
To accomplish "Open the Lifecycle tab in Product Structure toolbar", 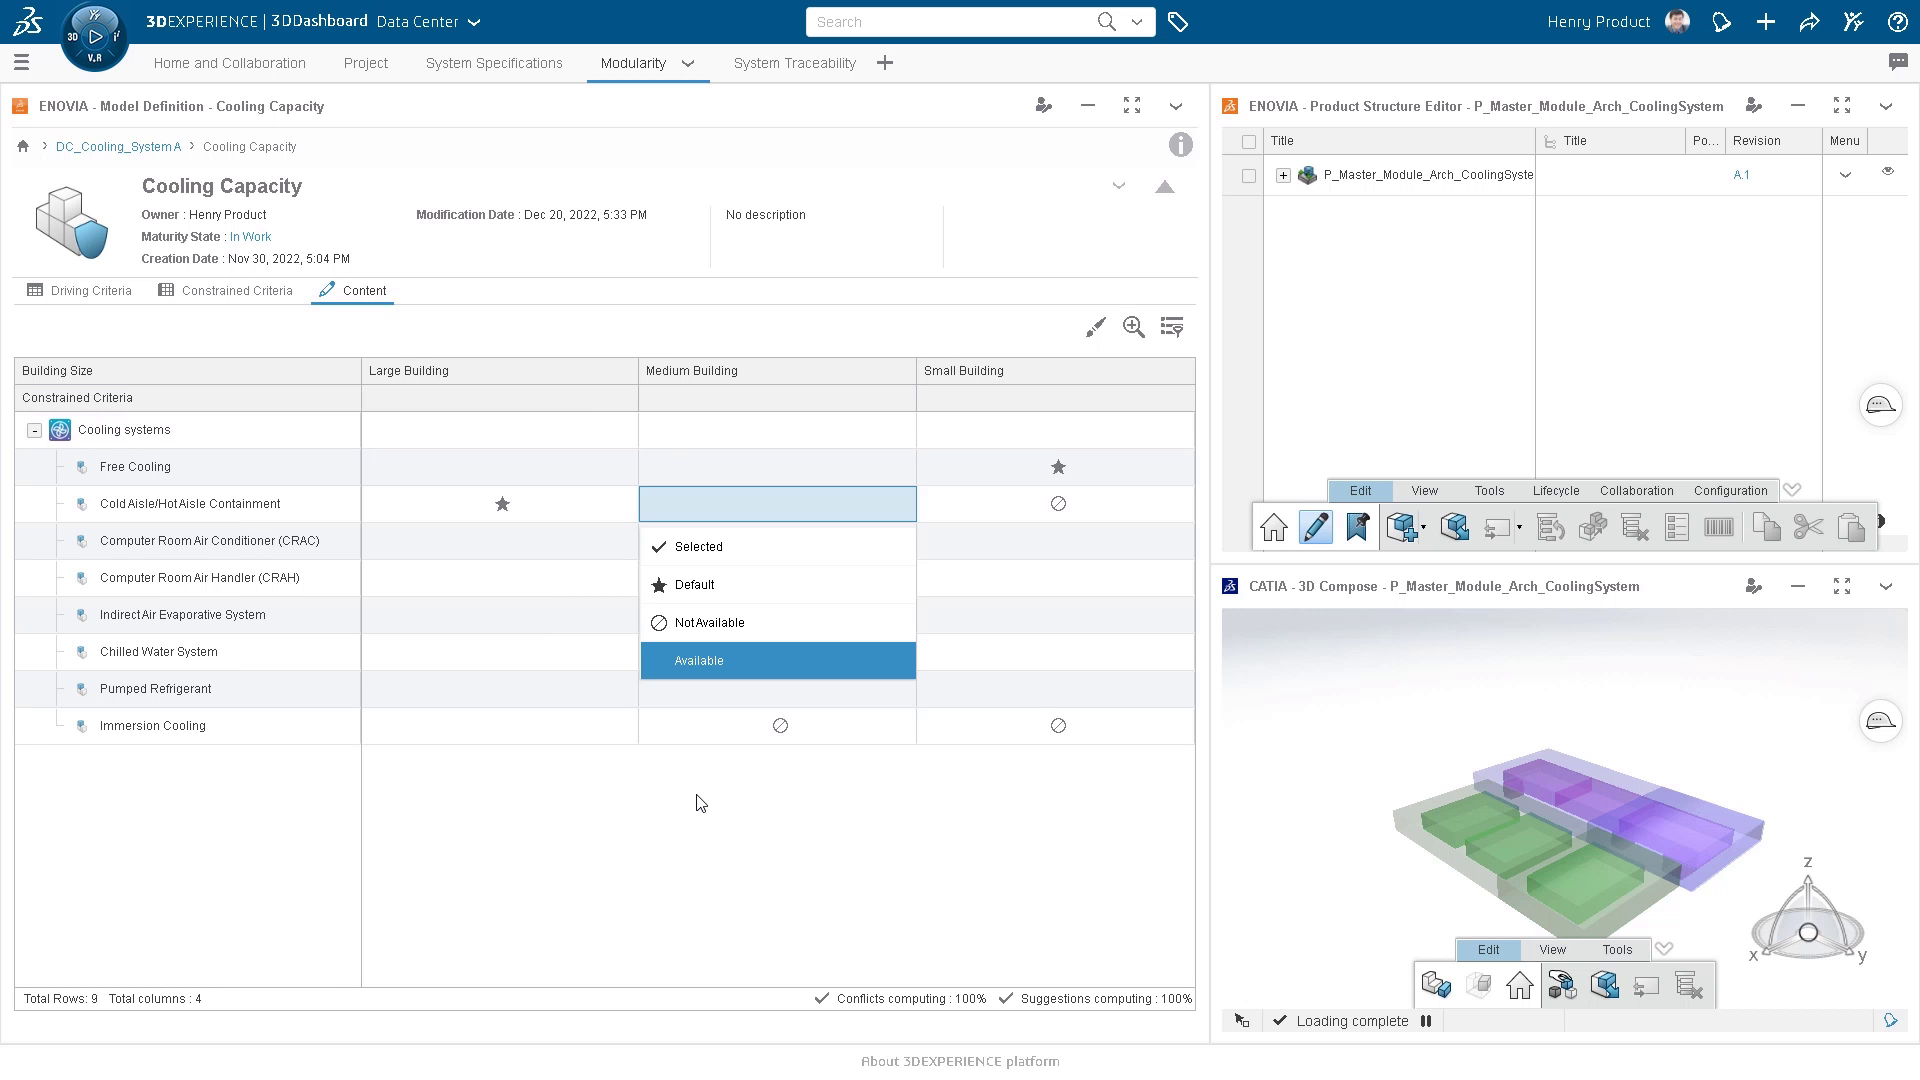I will click(1556, 491).
